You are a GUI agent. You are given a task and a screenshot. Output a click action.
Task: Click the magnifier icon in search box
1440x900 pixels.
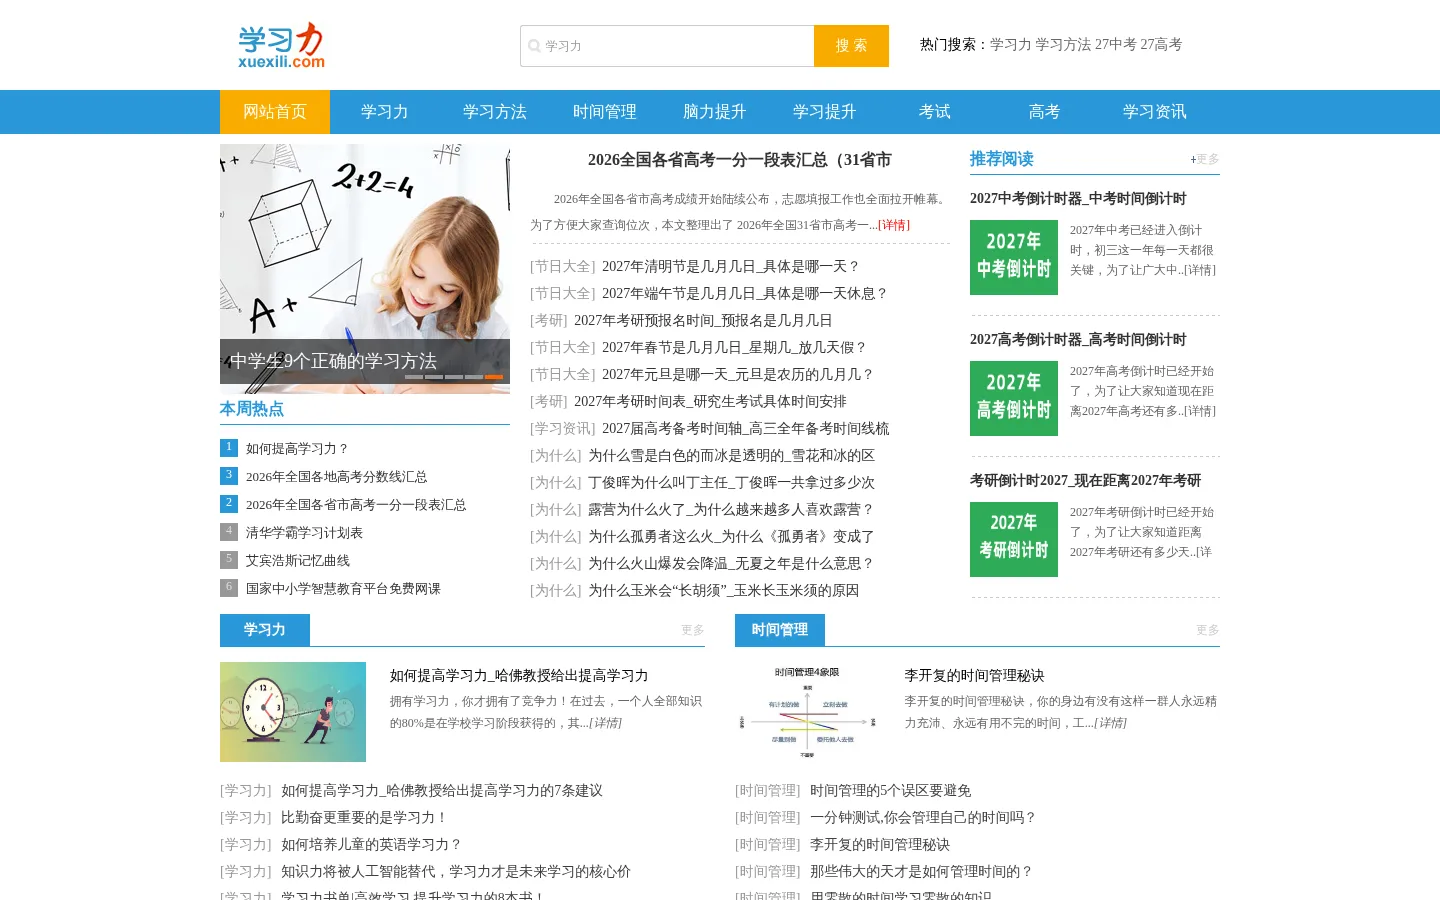tap(534, 46)
